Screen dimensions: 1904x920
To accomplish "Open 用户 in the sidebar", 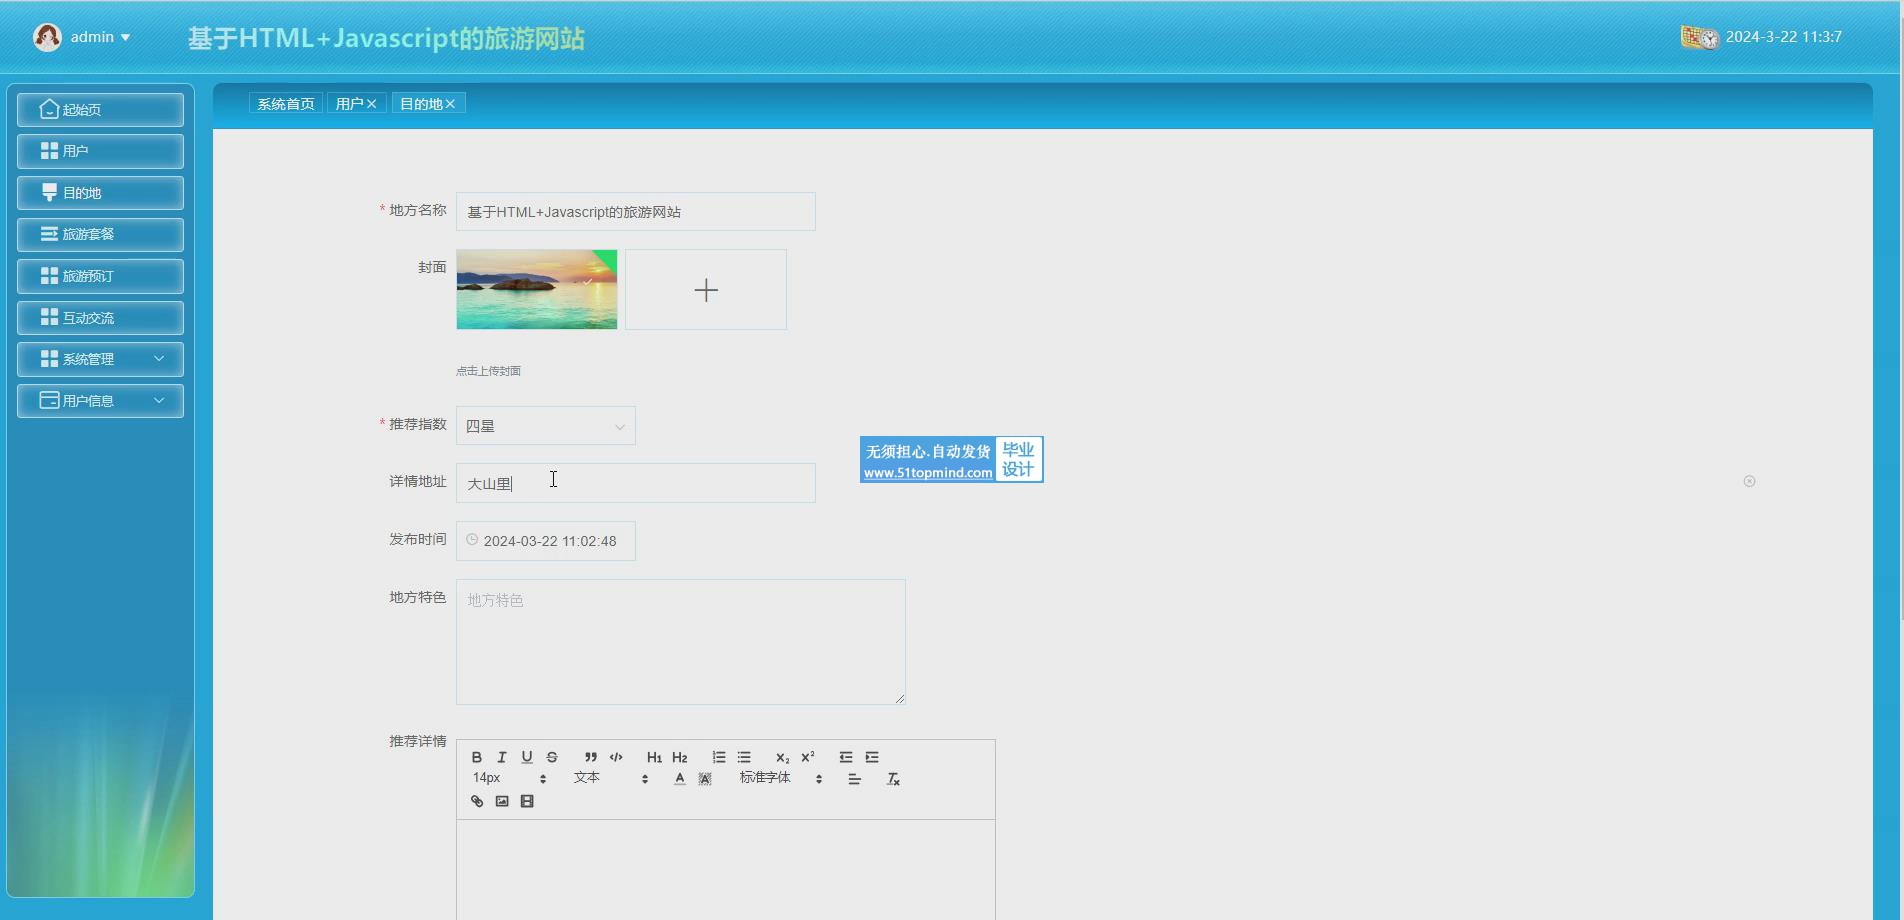I will tap(100, 151).
